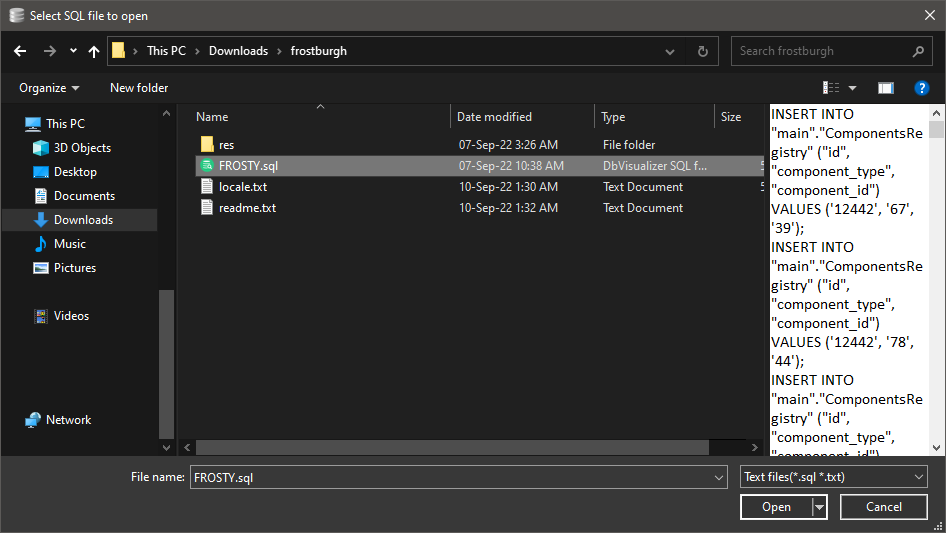Click the Back navigation arrow
Image resolution: width=946 pixels, height=533 pixels.
(20, 51)
